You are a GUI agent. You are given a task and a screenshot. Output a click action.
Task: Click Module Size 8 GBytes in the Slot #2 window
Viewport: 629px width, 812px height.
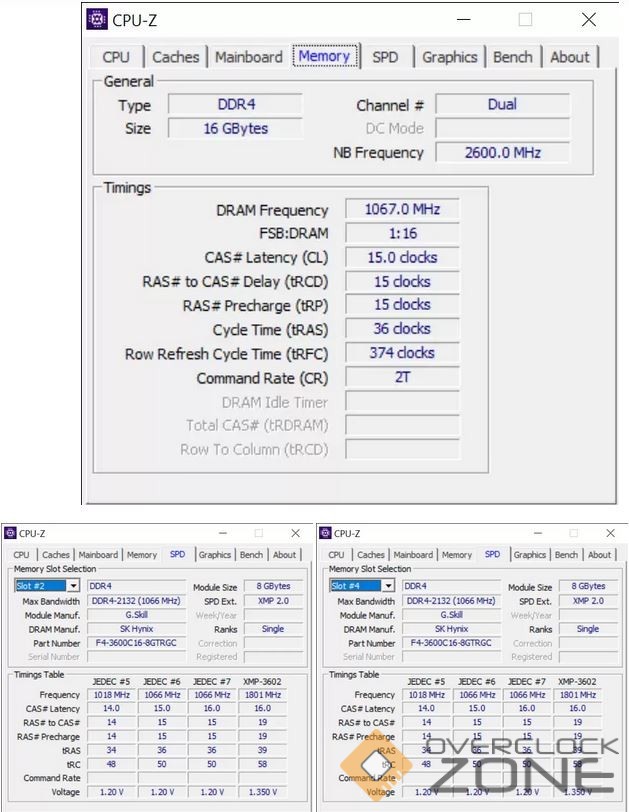[273, 586]
